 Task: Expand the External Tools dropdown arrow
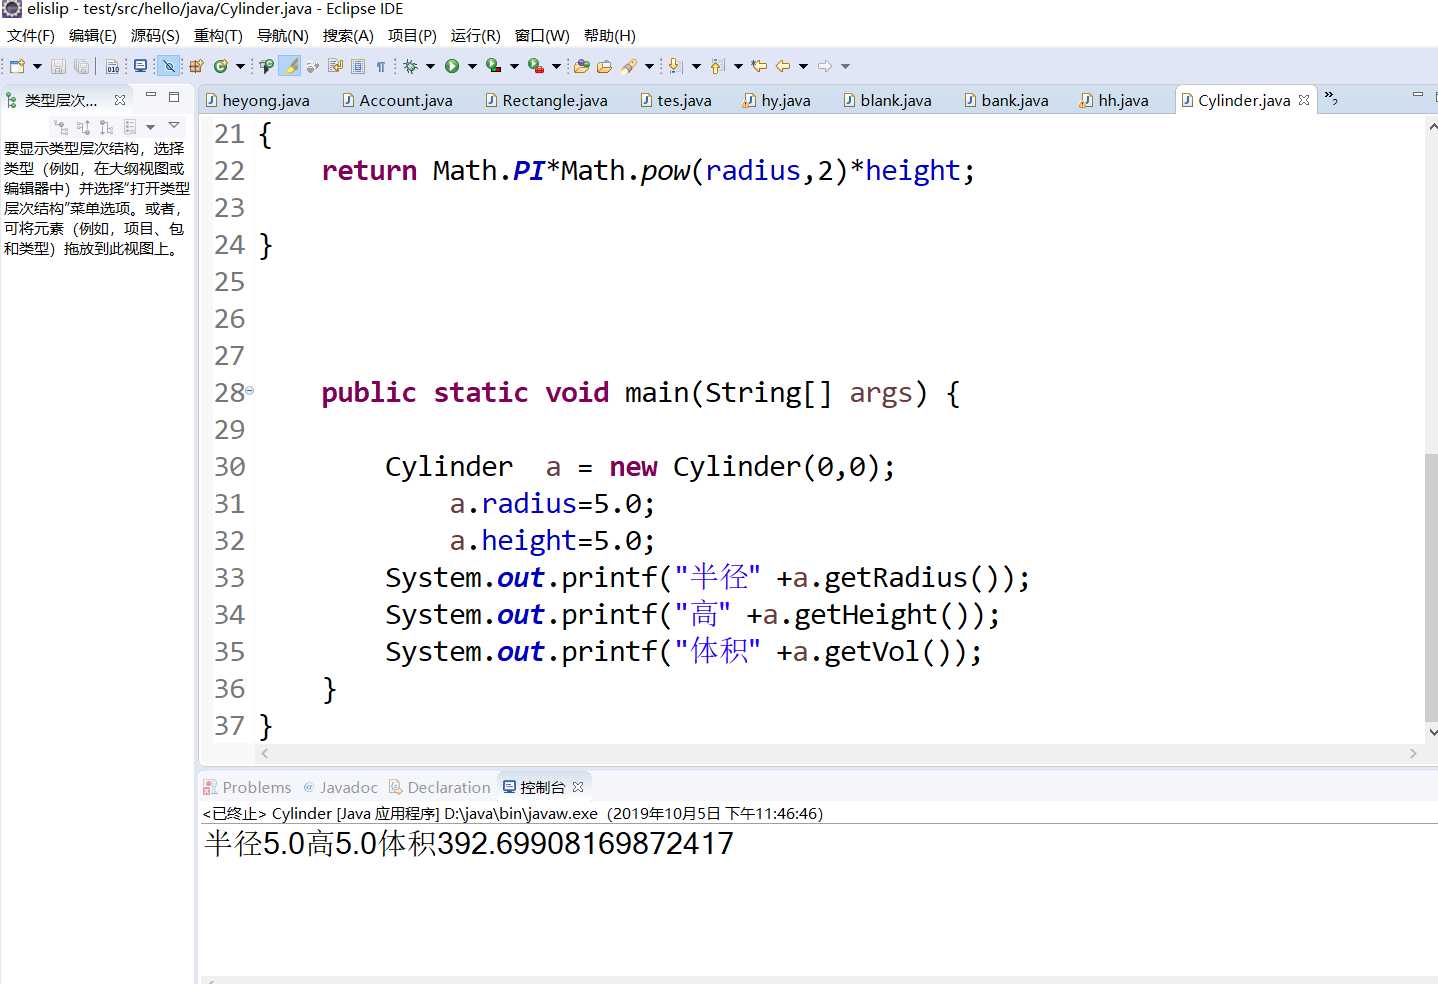click(556, 66)
